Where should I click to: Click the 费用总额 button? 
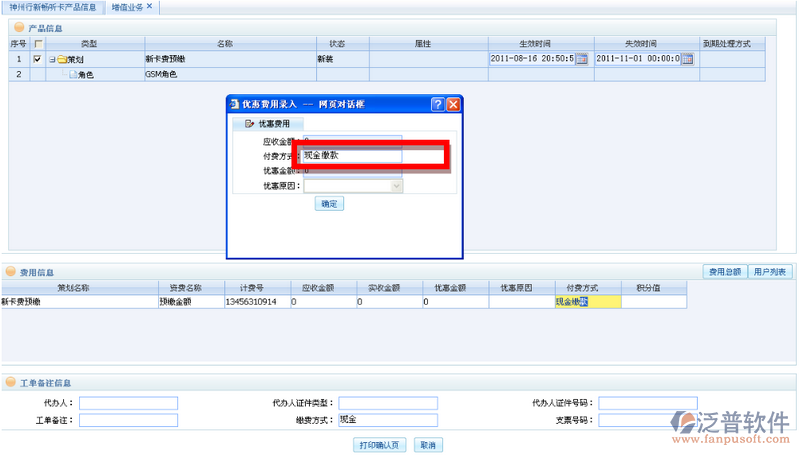(x=724, y=272)
